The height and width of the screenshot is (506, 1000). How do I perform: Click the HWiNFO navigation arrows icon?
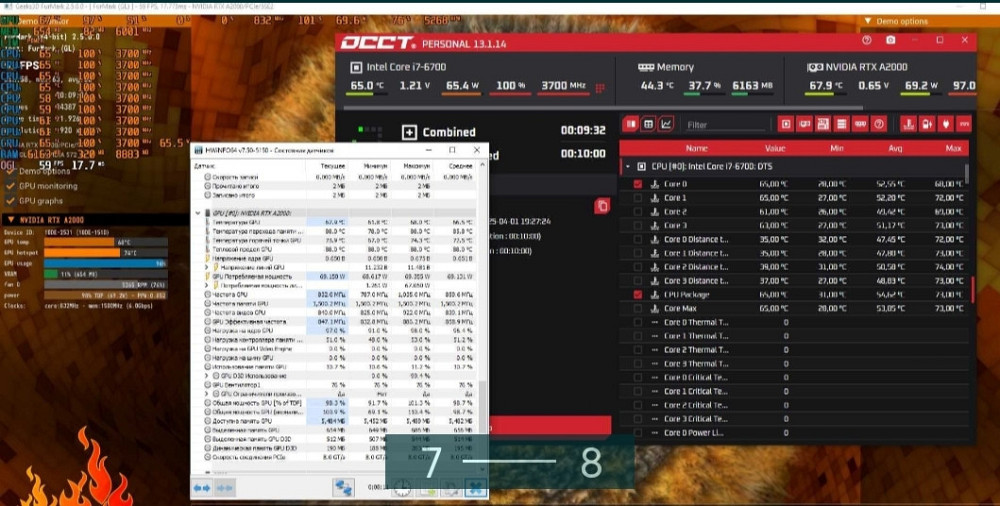point(200,487)
